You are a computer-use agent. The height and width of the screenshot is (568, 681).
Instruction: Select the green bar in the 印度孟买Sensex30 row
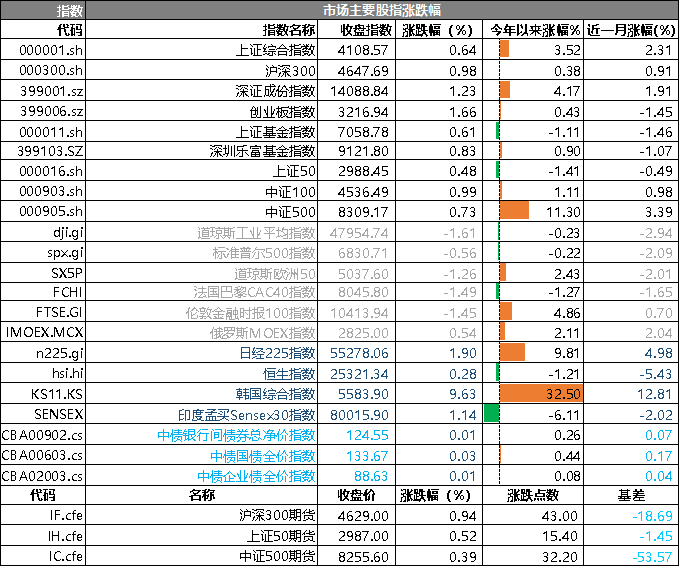(491, 414)
